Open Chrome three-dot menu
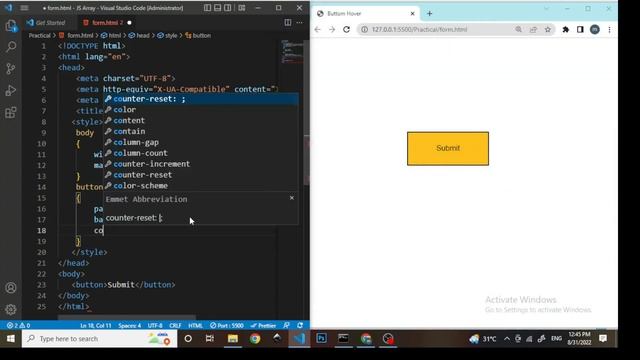Screen dimensions: 640x360 [609, 29]
